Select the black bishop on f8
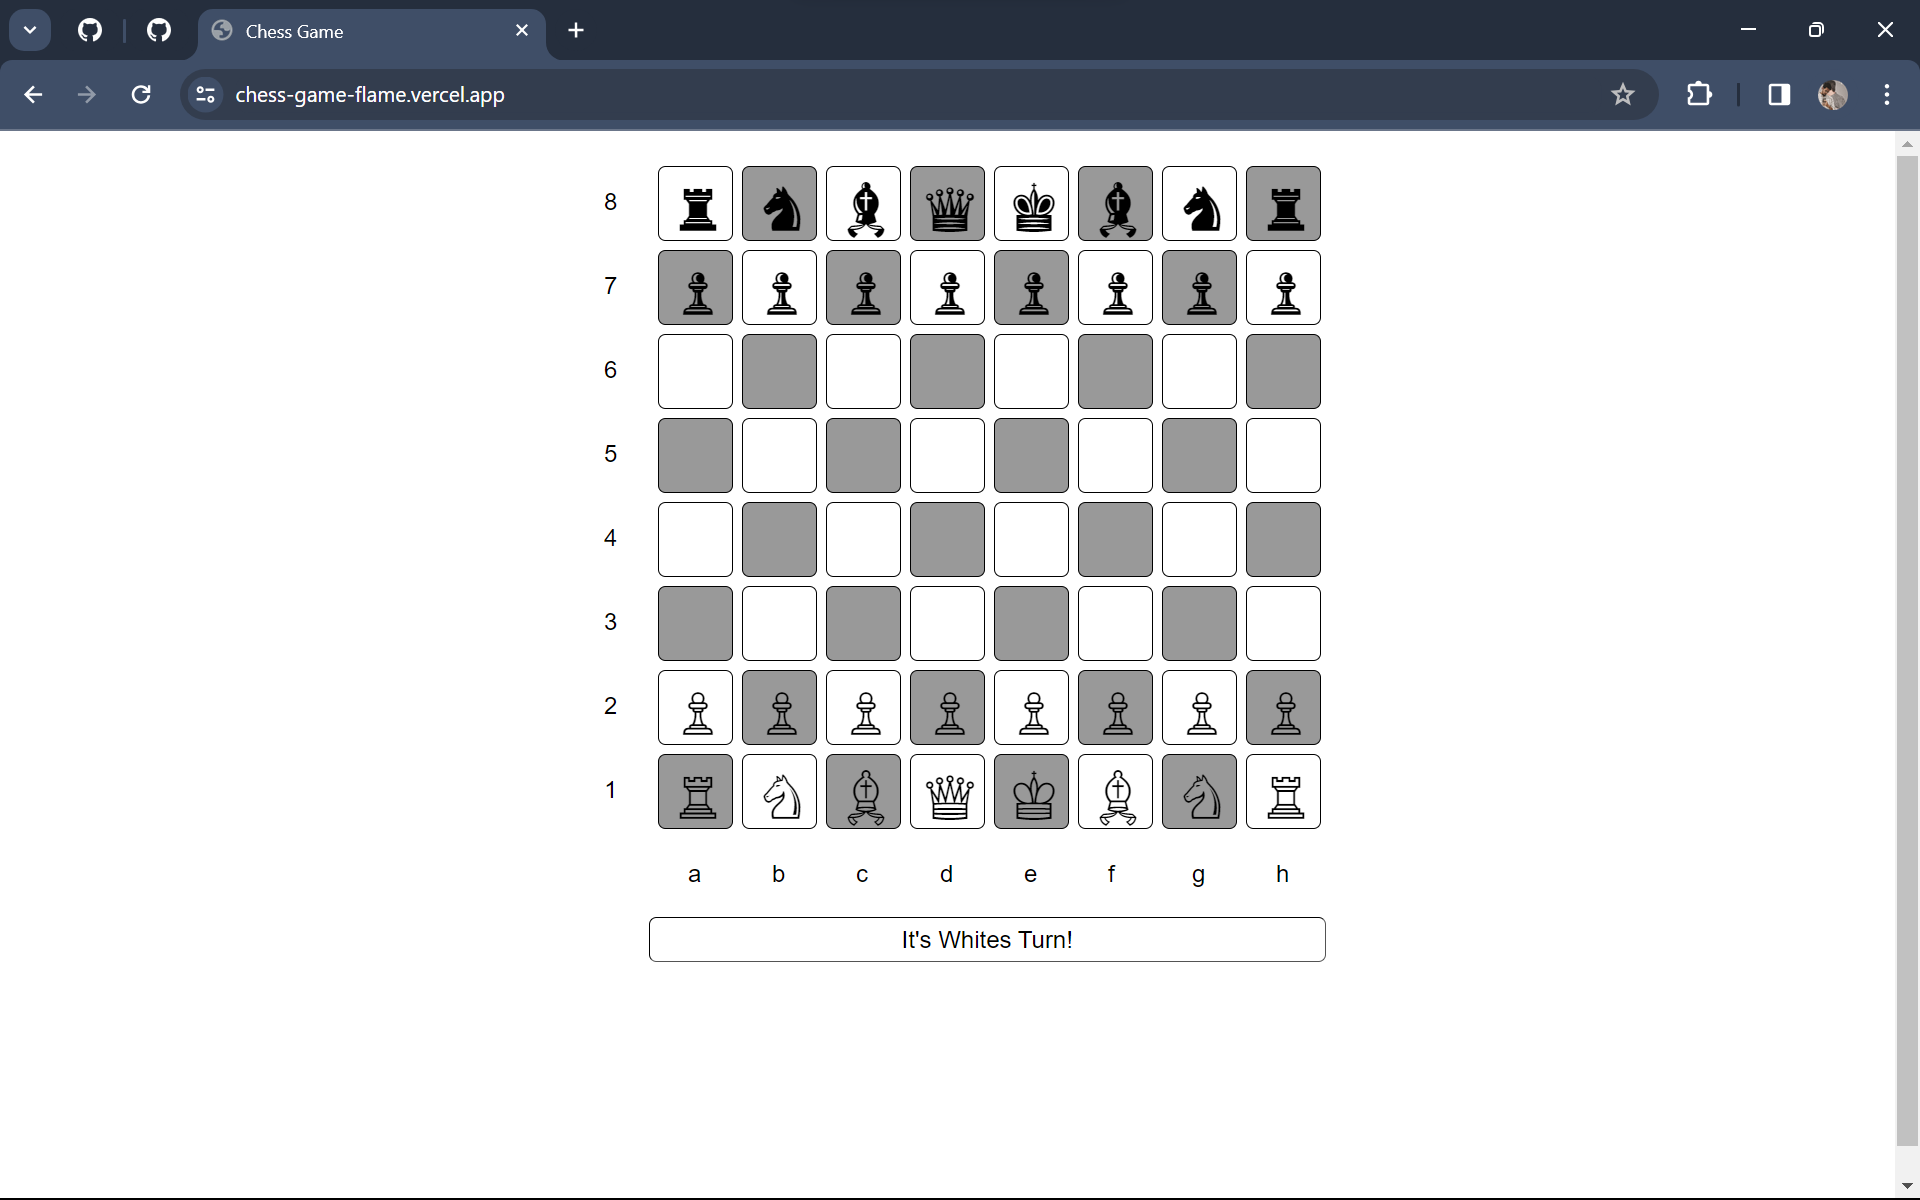The height and width of the screenshot is (1200, 1920). point(1115,203)
